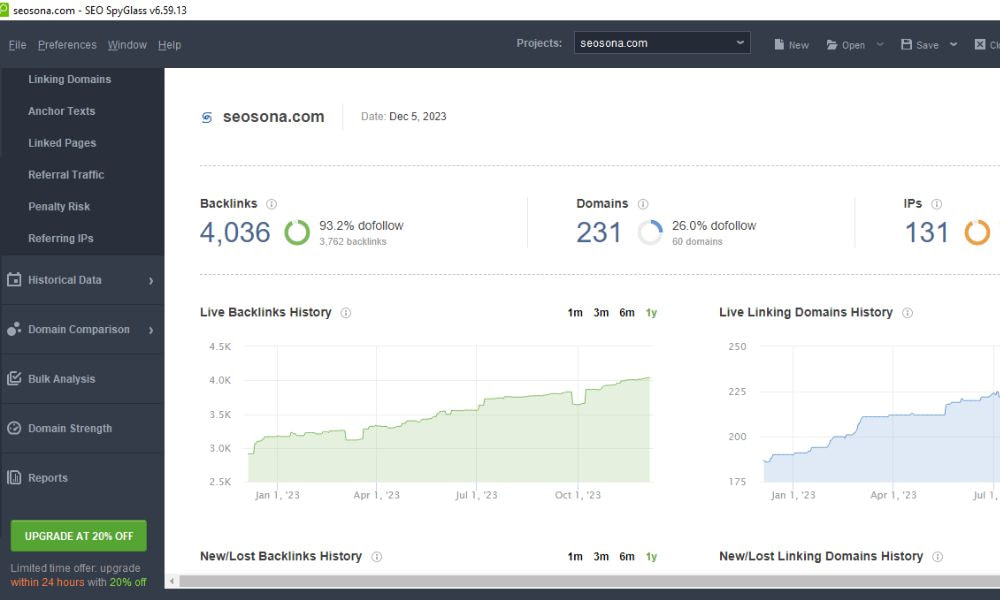Set Live Backlinks History range to 1y
Screen dimensions: 1000x600
click(x=651, y=312)
